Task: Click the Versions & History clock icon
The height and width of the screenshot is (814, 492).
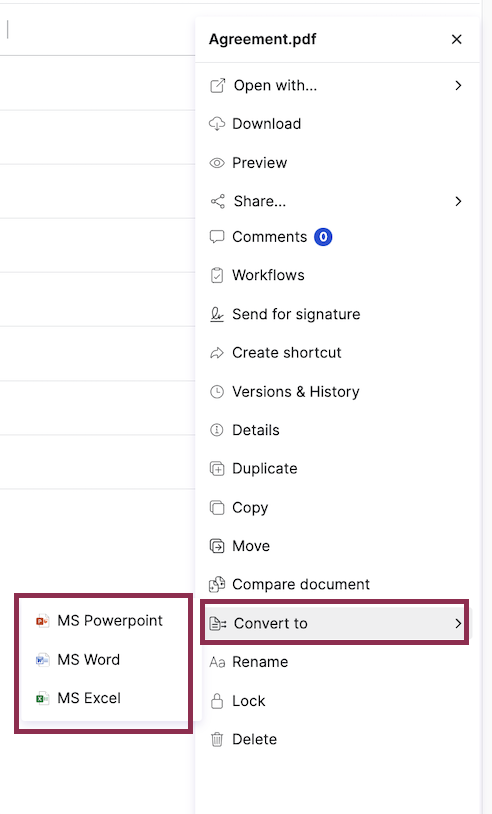Action: [217, 391]
